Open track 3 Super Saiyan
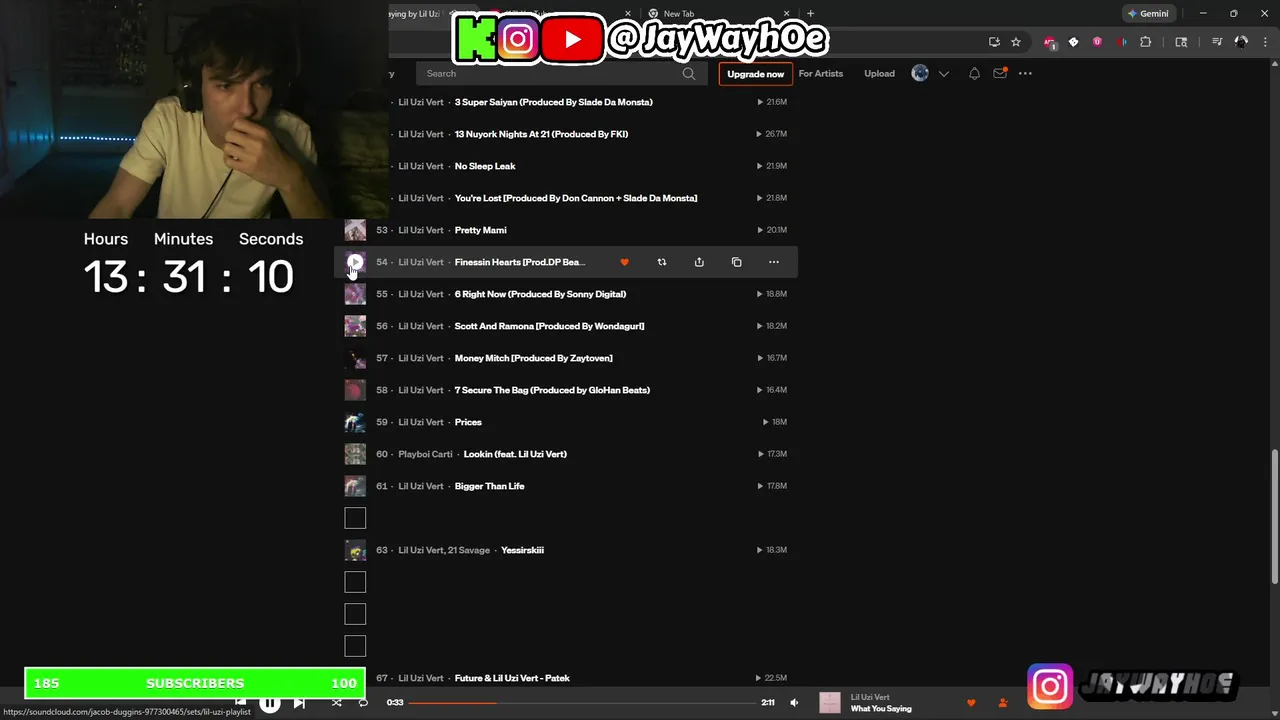 pos(553,102)
